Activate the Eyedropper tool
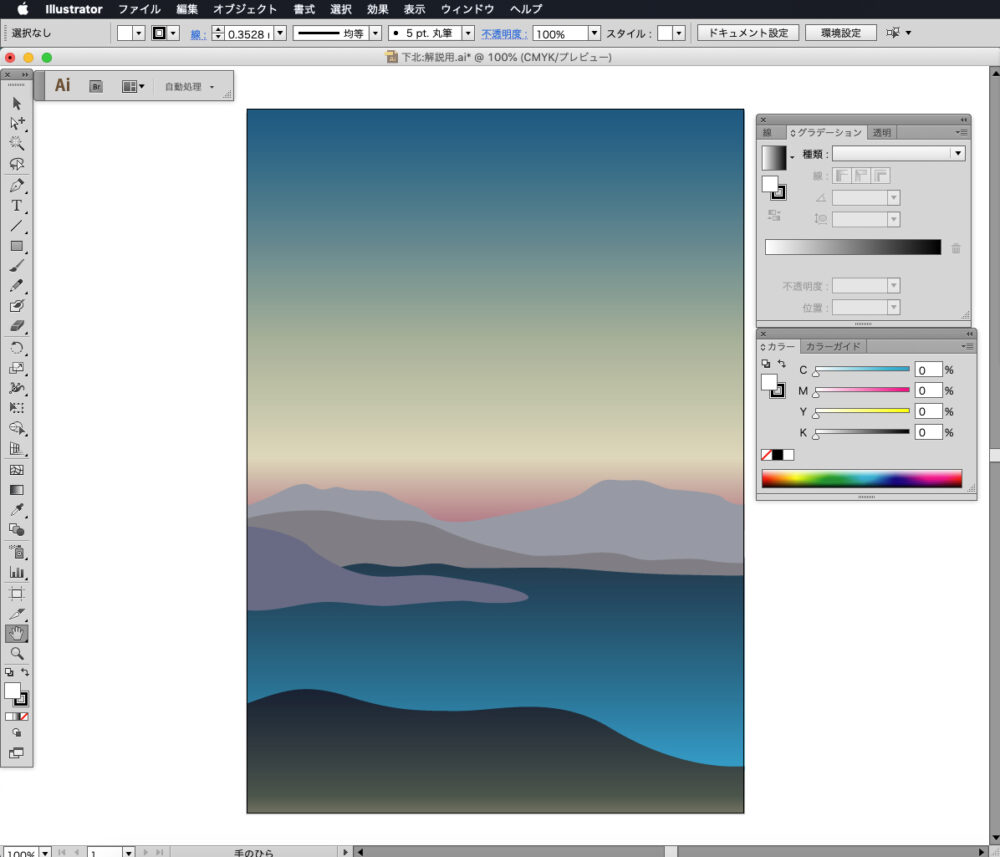 point(17,510)
